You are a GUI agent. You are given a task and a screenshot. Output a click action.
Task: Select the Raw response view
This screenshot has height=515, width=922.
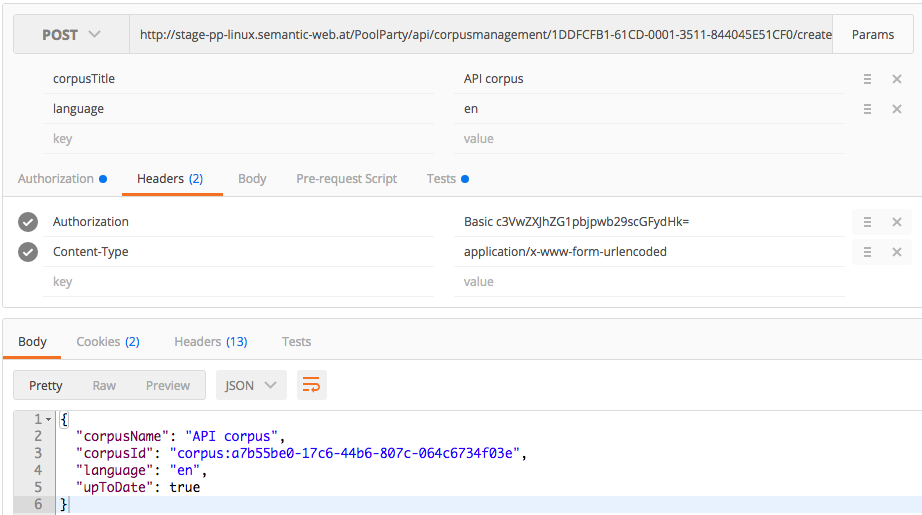tap(104, 385)
